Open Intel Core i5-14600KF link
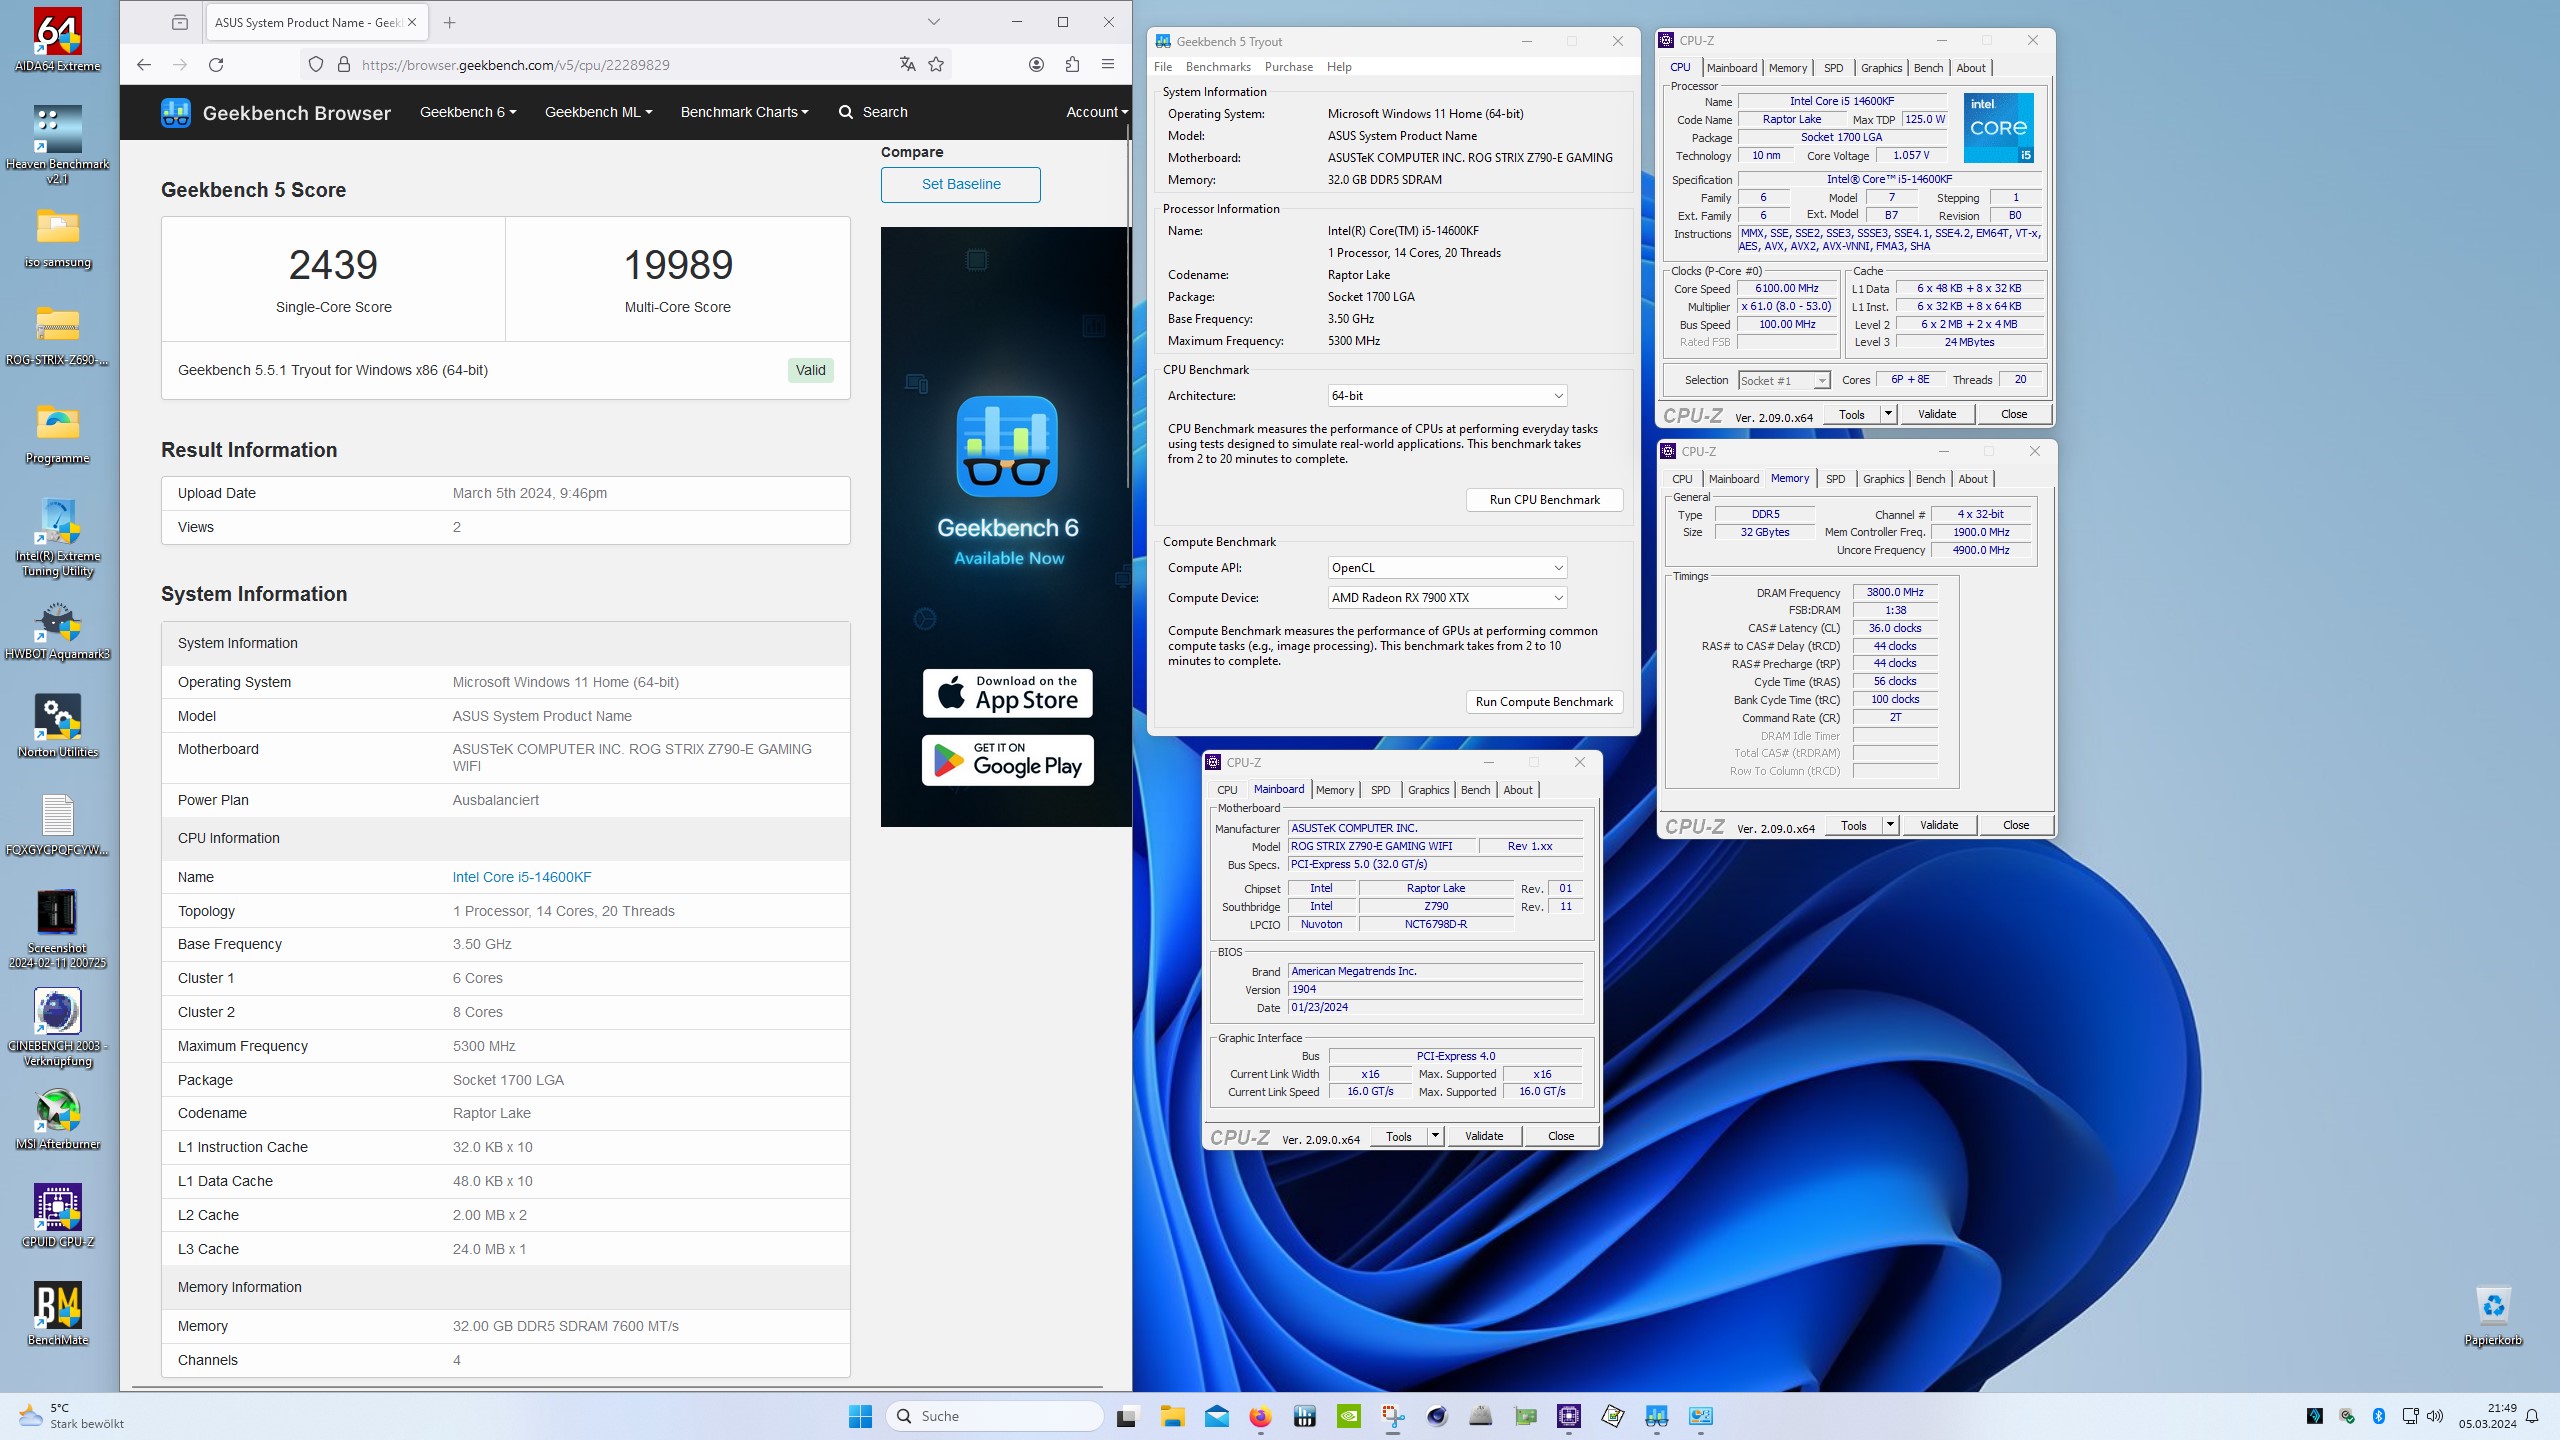This screenshot has width=2560, height=1440. click(x=522, y=877)
